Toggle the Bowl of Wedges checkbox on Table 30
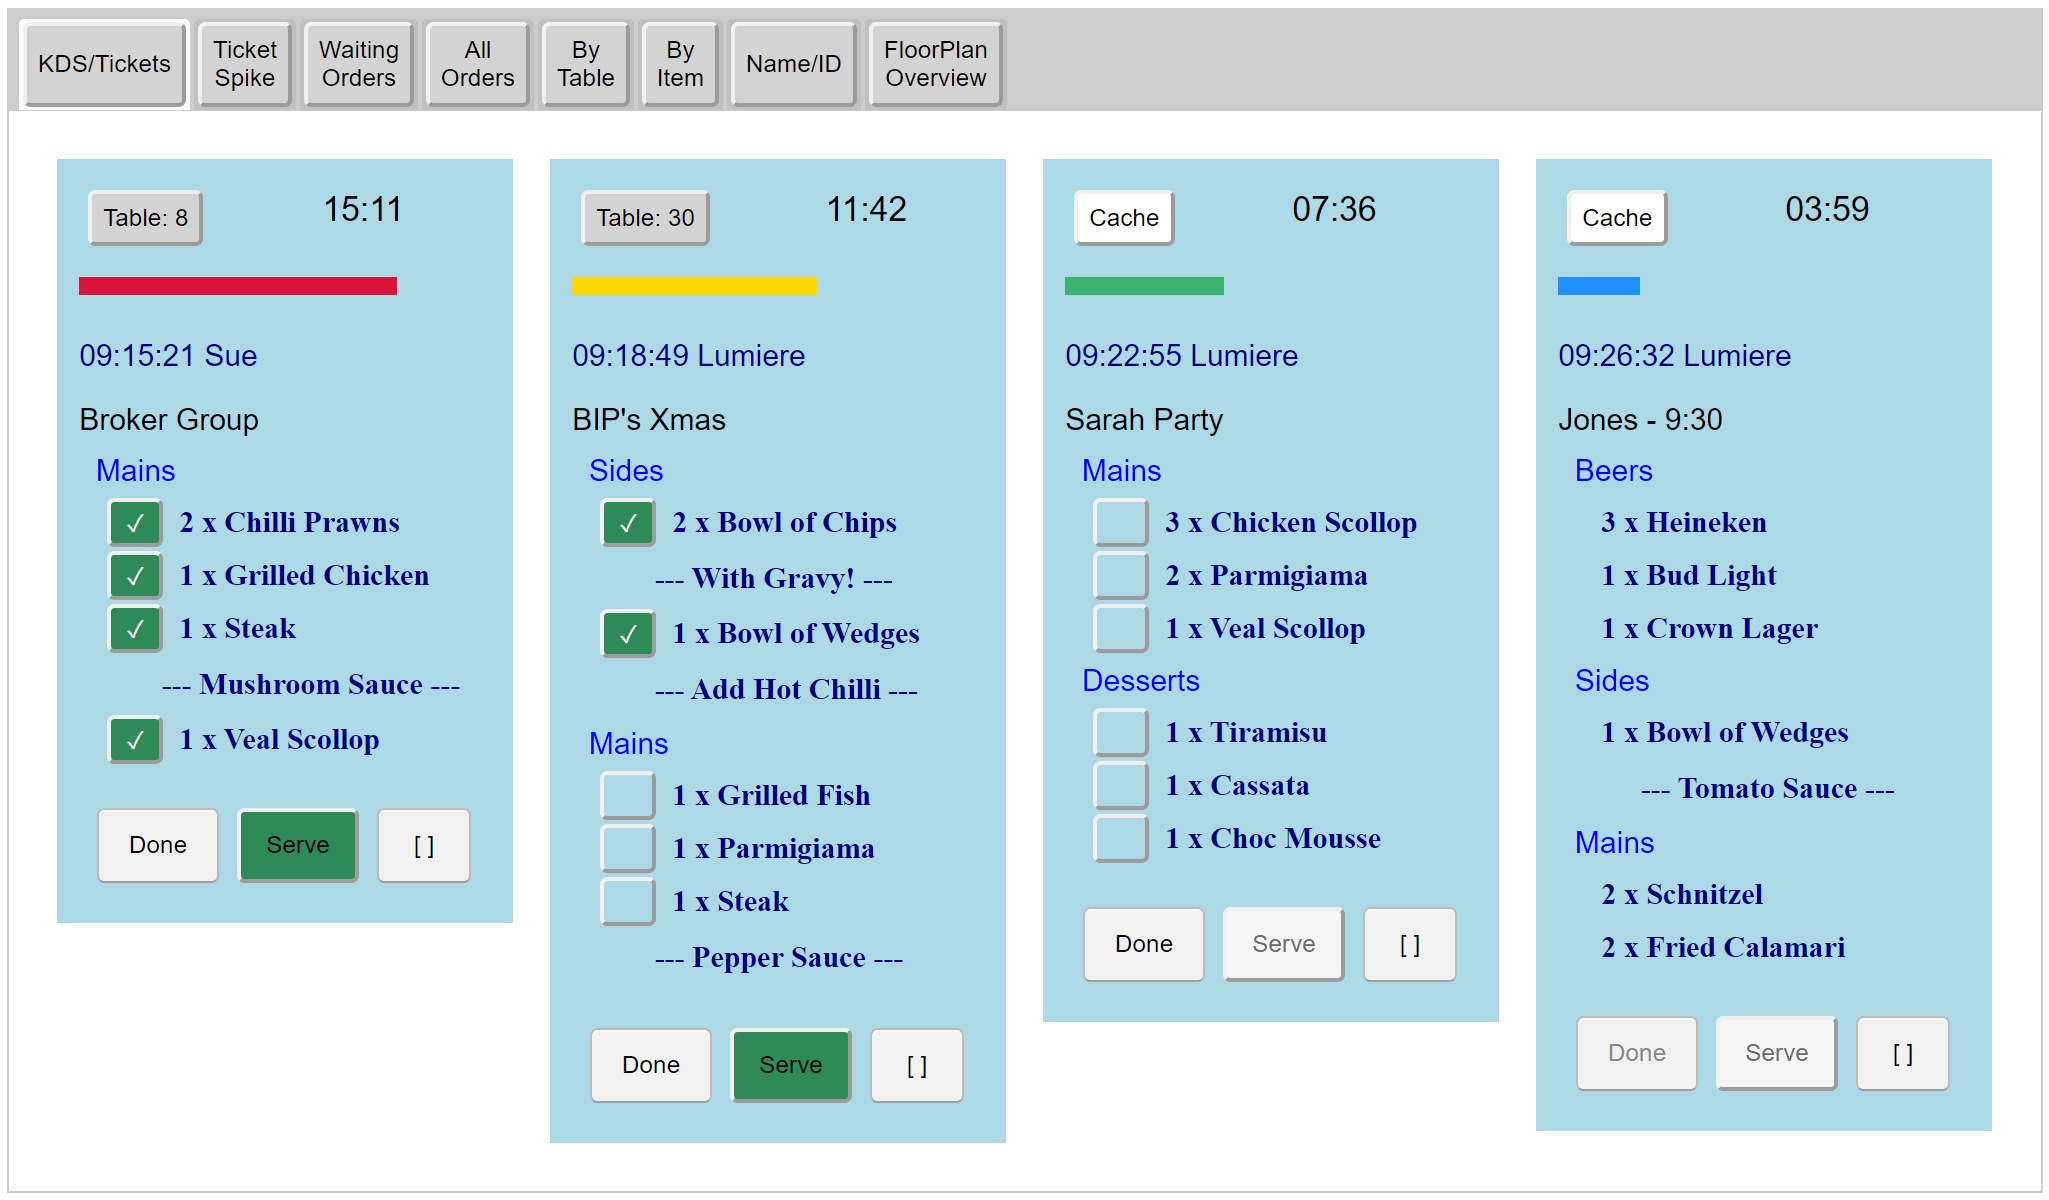This screenshot has width=2049, height=1200. click(628, 634)
